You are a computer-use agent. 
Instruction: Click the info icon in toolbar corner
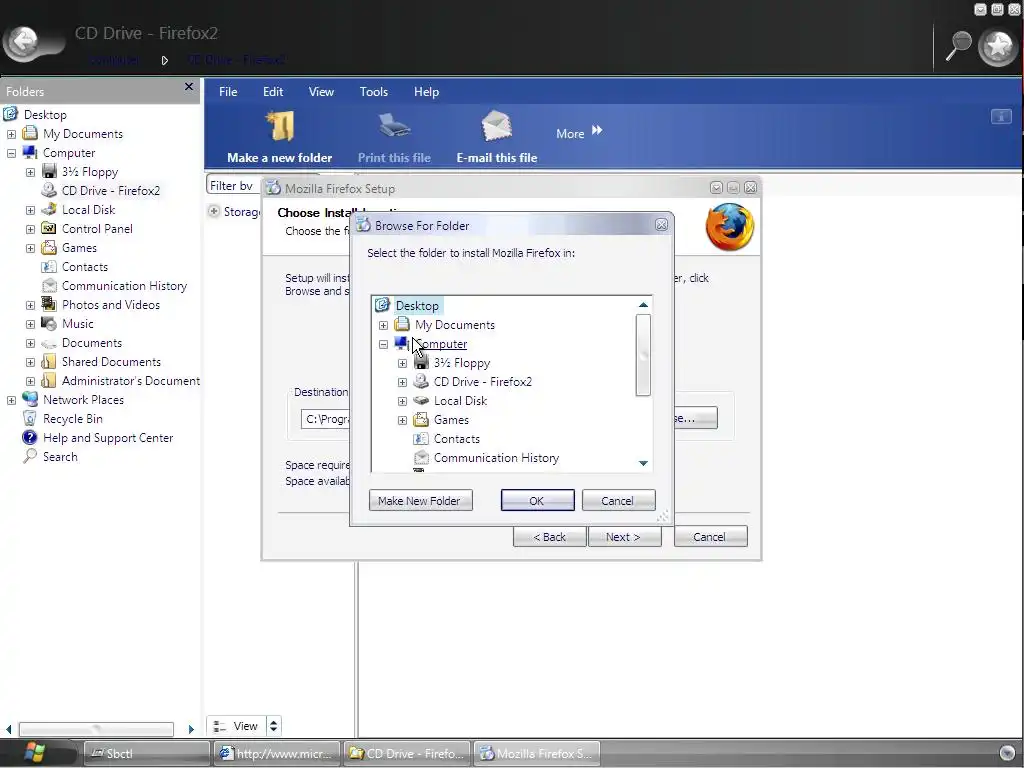click(1001, 117)
